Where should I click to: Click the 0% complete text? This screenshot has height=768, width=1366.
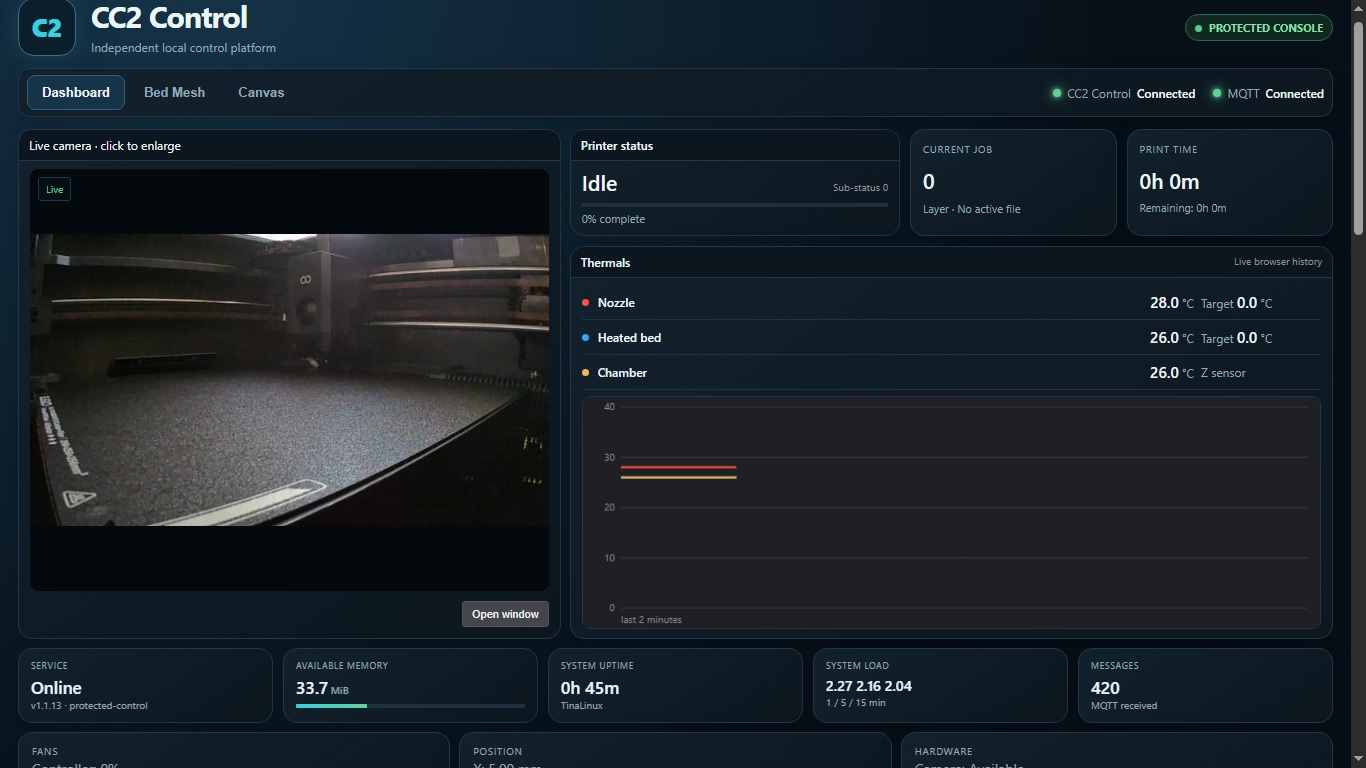613,219
